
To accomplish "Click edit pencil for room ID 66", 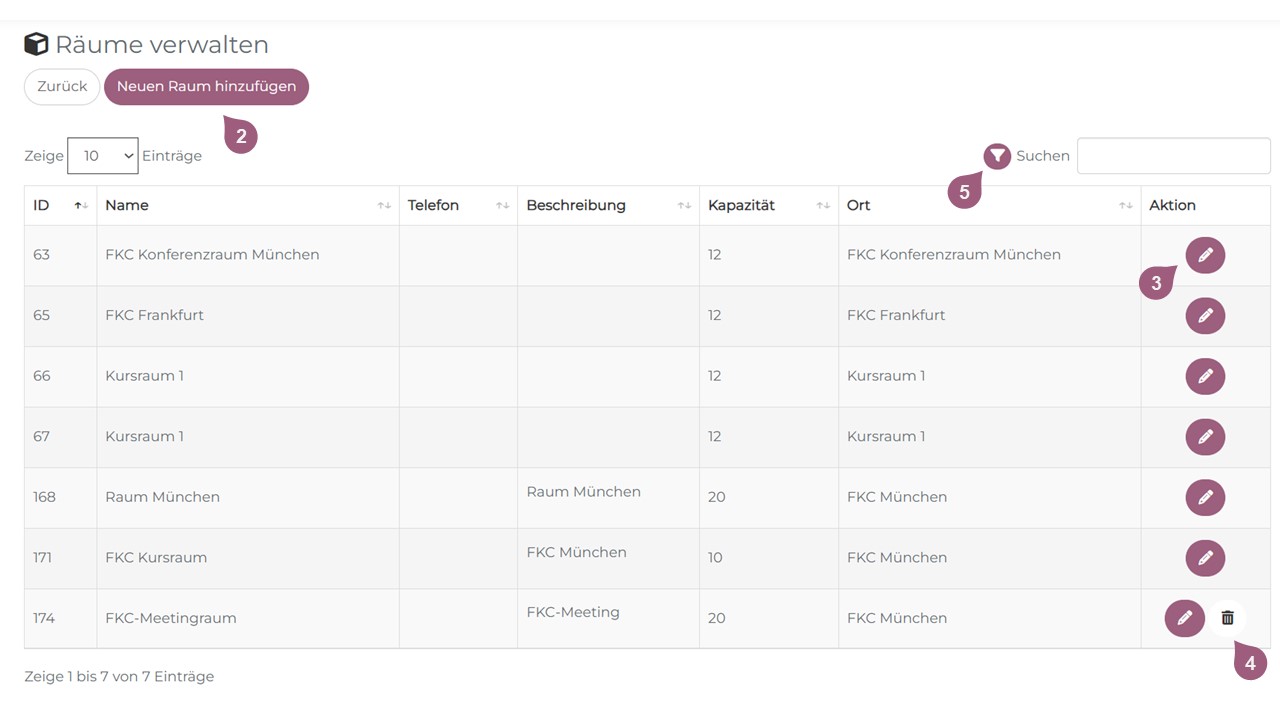I will (x=1205, y=376).
